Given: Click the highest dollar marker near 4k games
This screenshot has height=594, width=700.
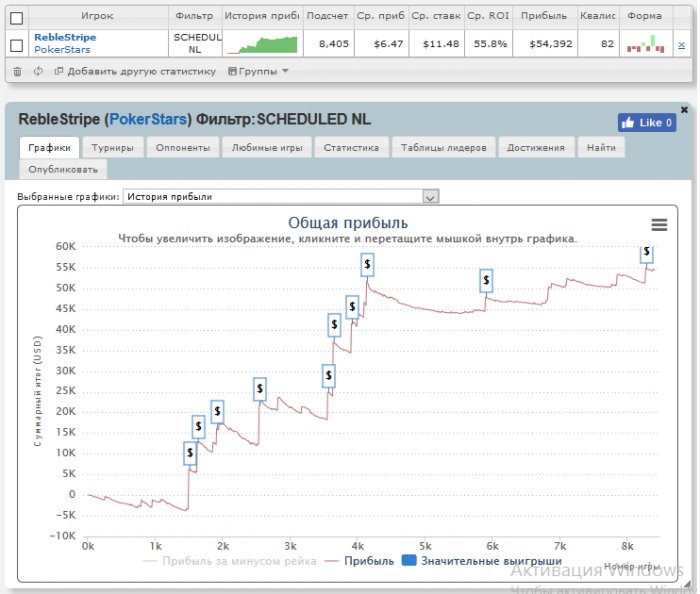Looking at the screenshot, I should click(x=368, y=264).
